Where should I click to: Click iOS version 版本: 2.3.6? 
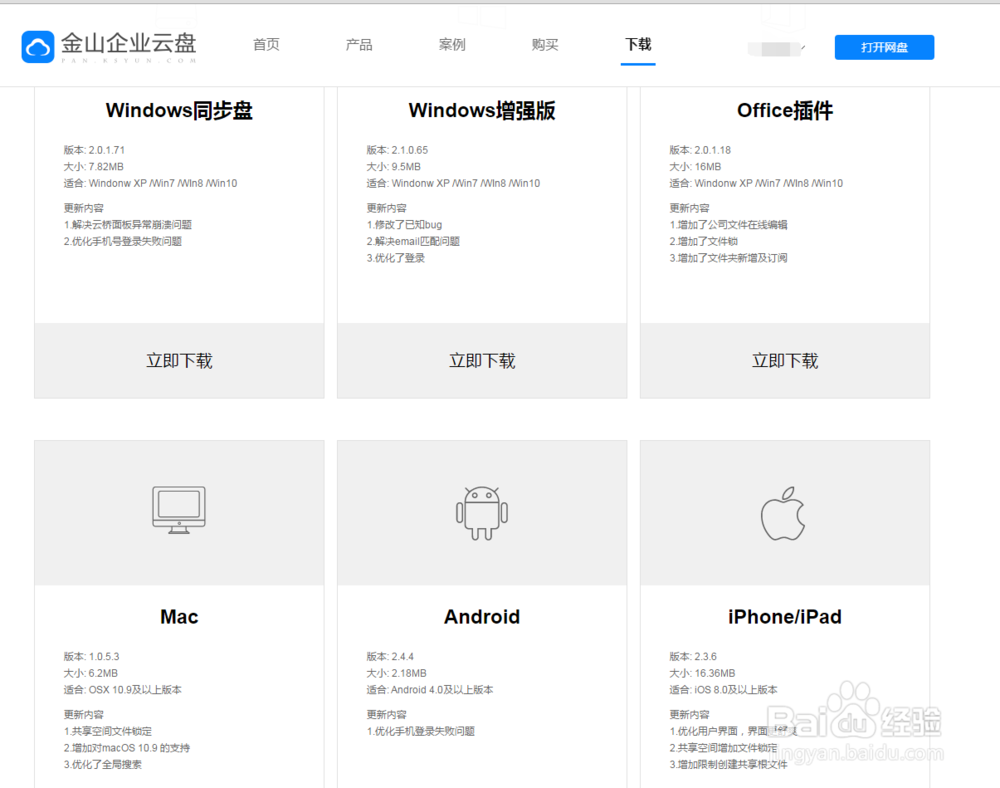point(693,656)
